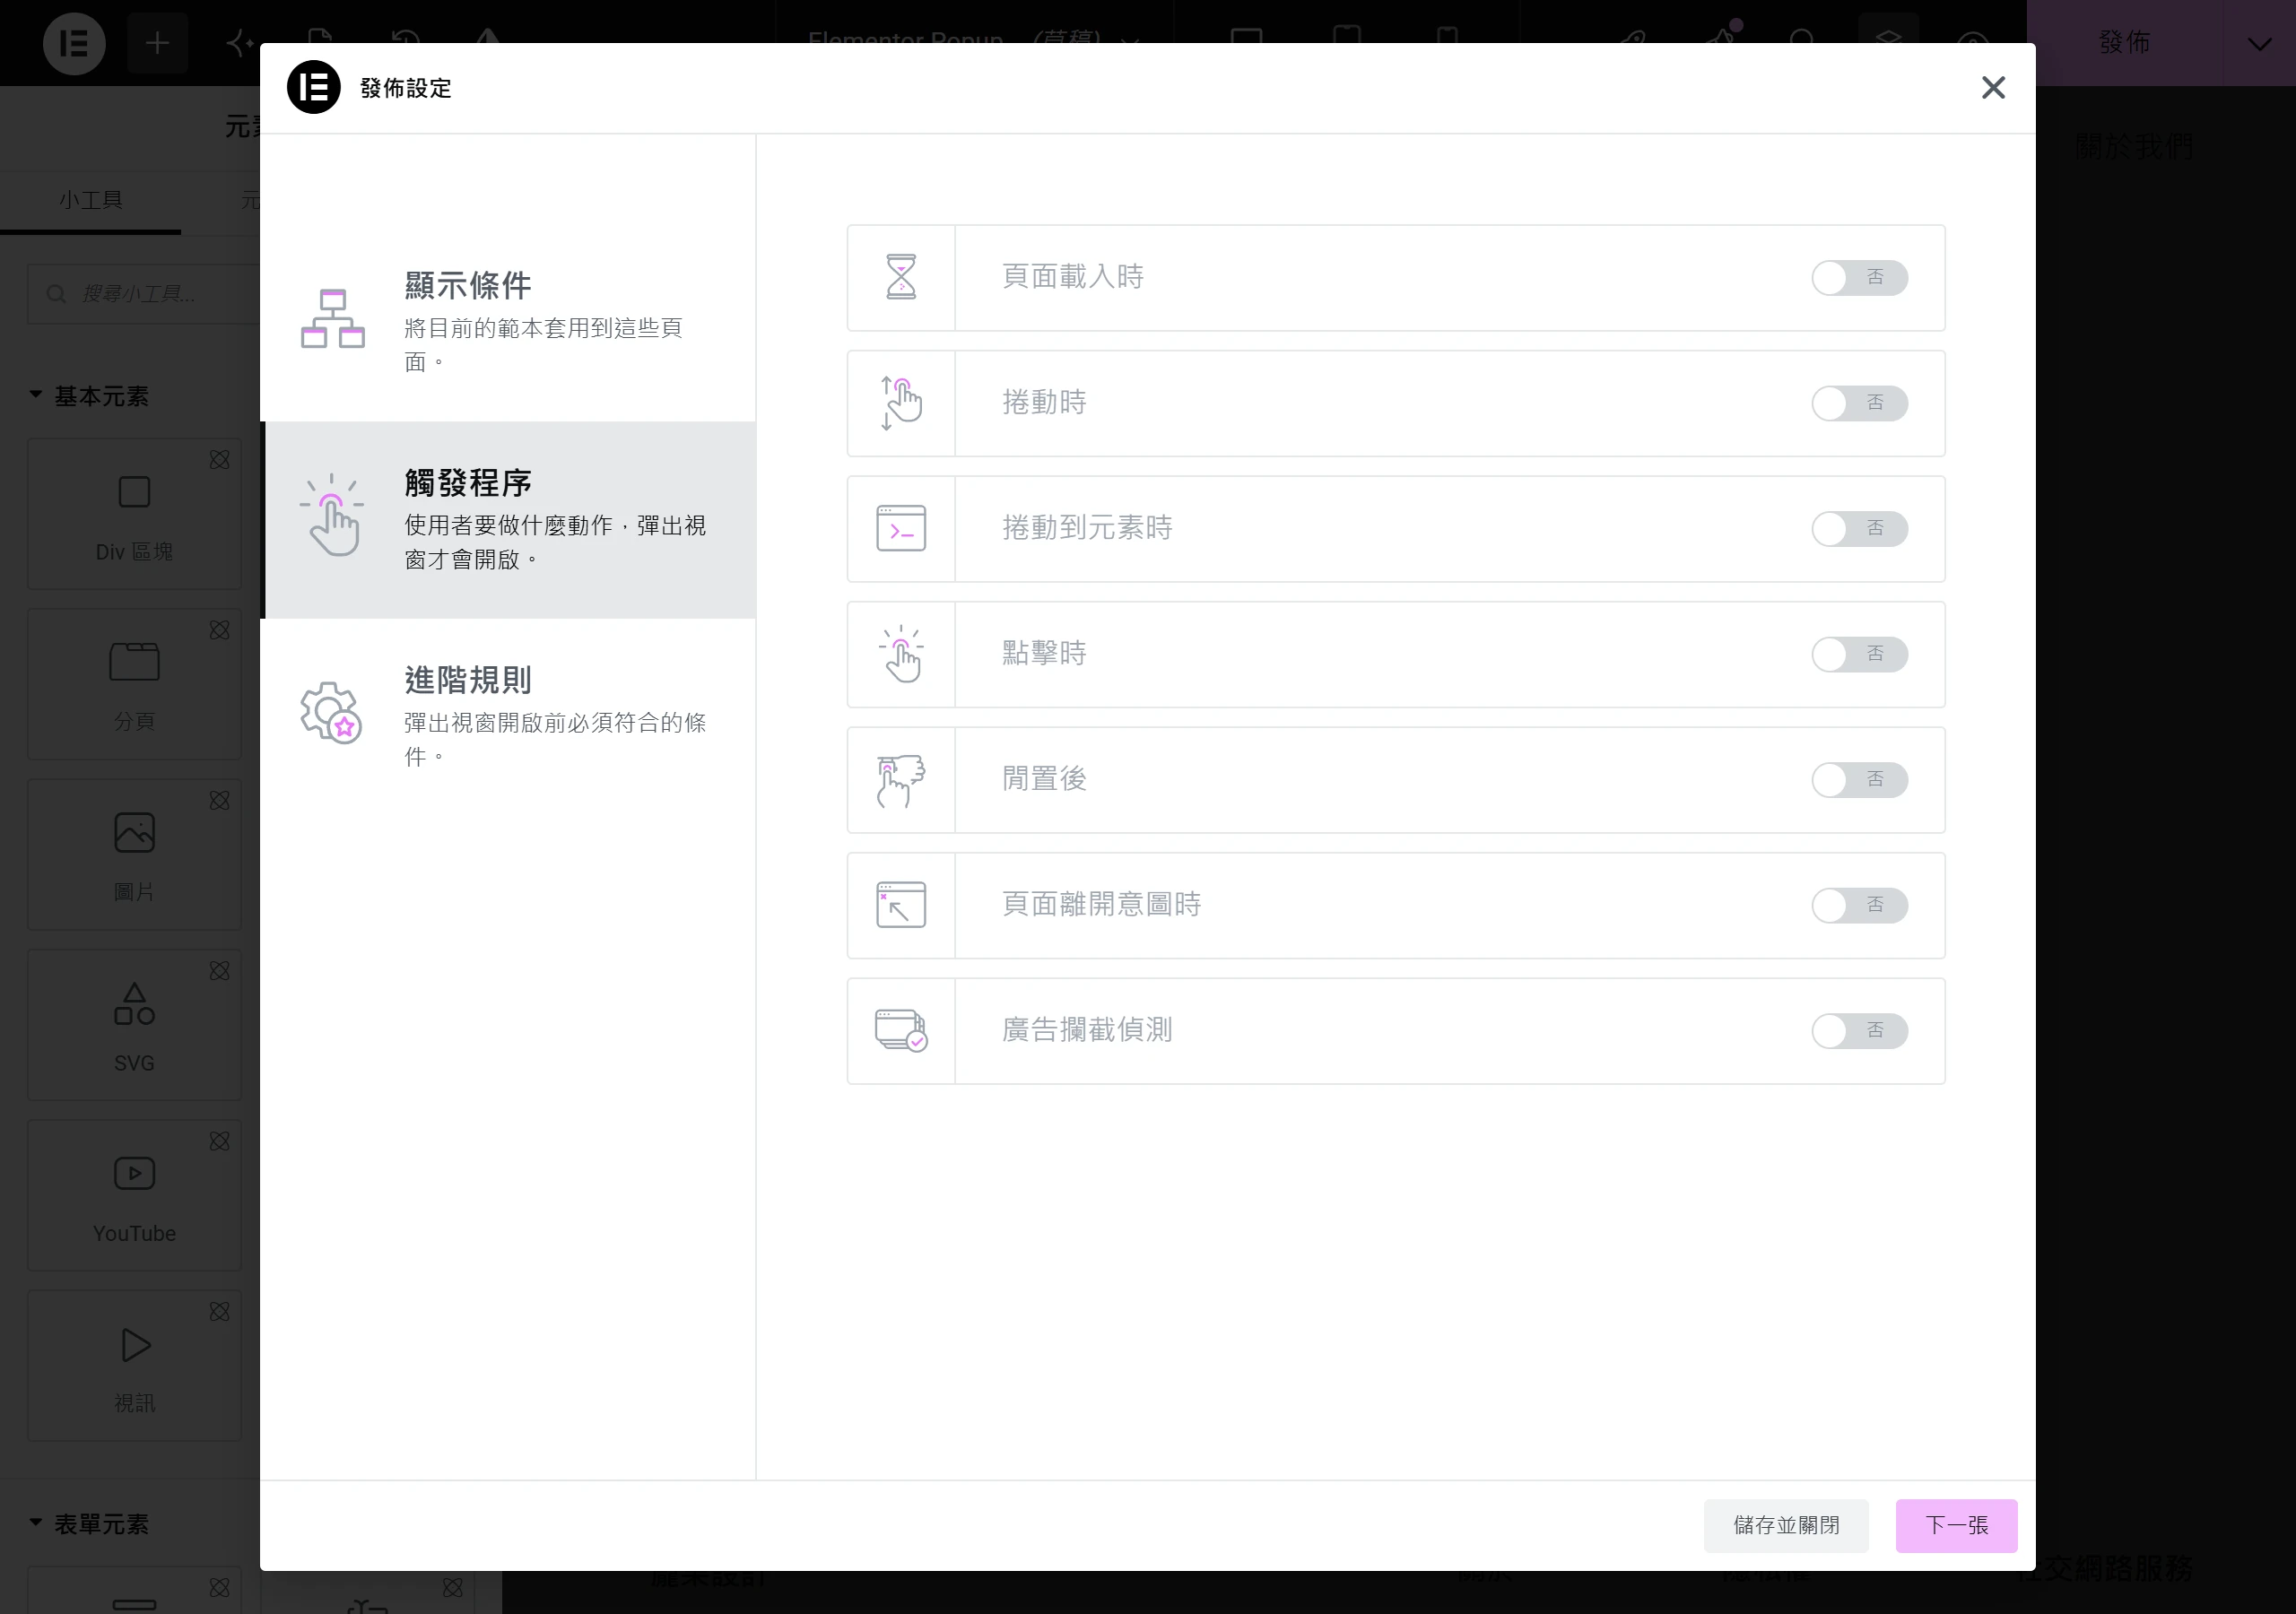
Task: Click the tapping hand icon for 點擊時
Action: [901, 654]
